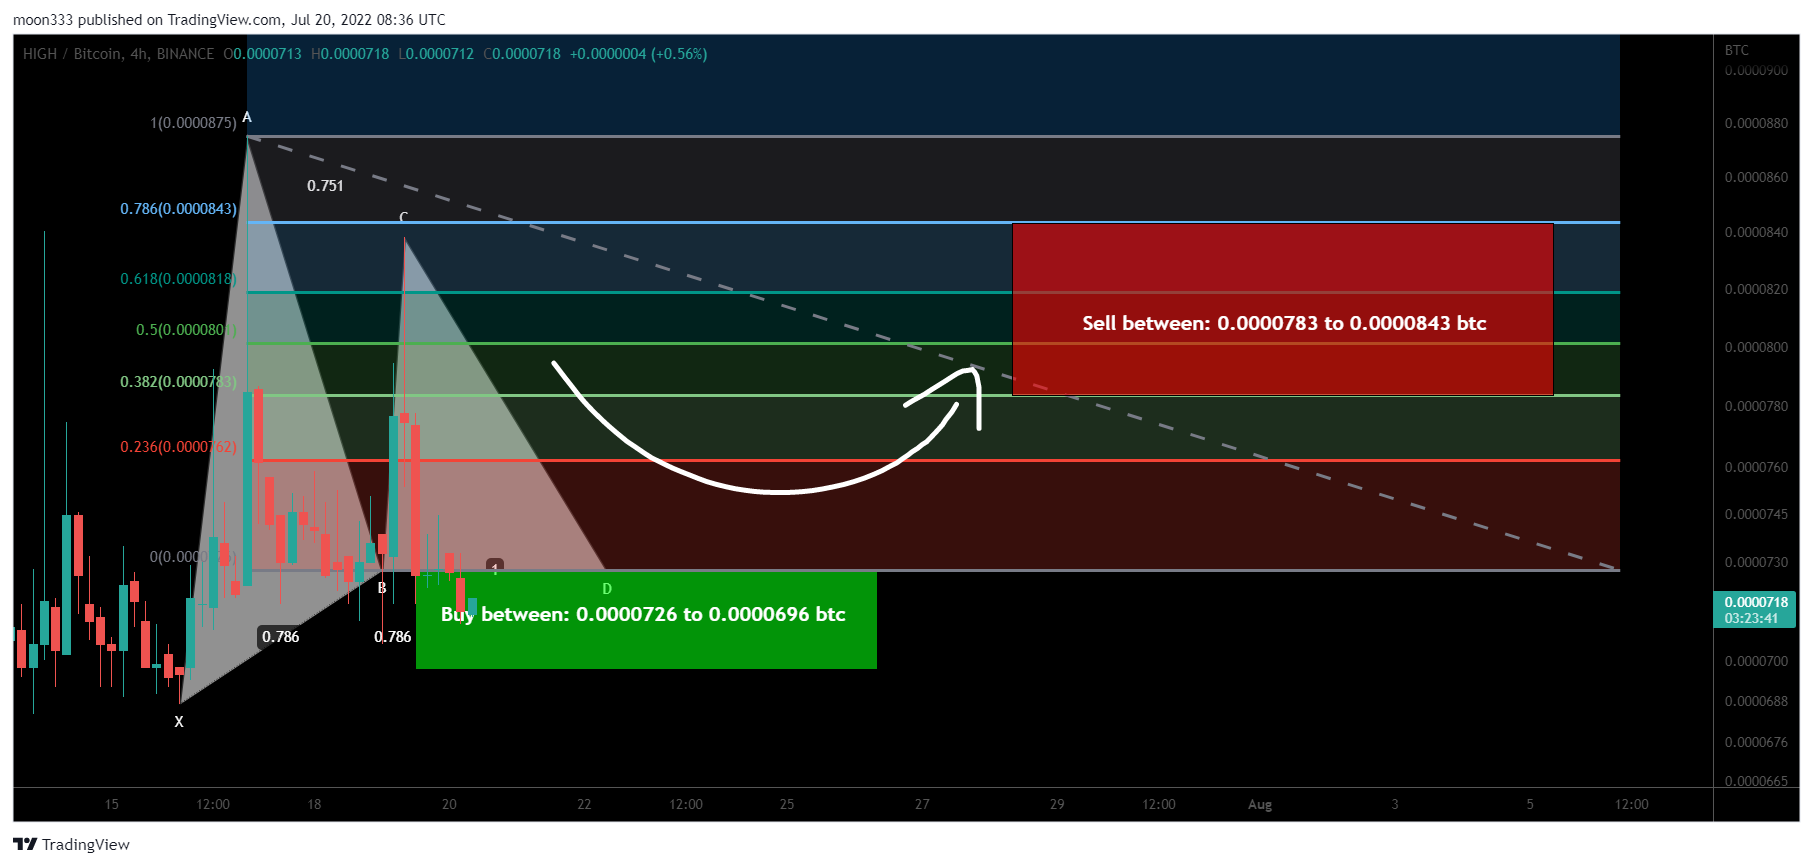Click the 'HIGH / Bitcoin, 4h, BINANCE' symbol title
This screenshot has height=866, width=1813.
[118, 54]
